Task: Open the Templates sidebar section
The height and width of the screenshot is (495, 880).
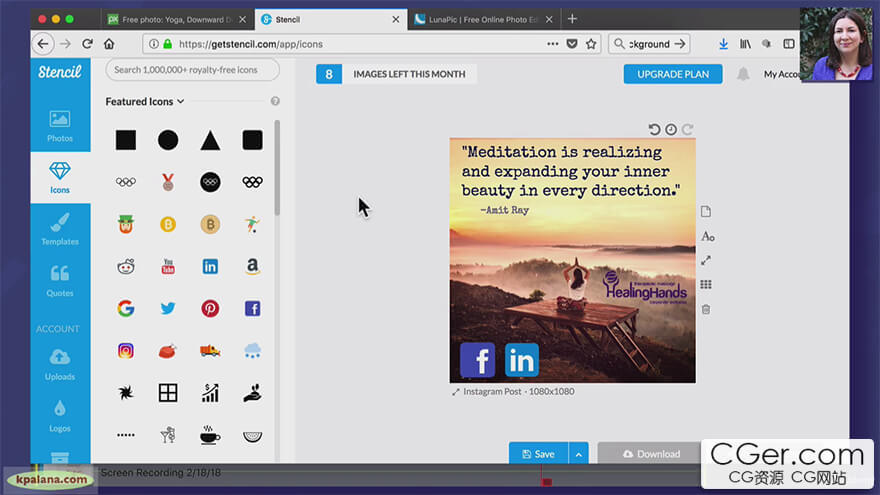Action: click(x=59, y=230)
